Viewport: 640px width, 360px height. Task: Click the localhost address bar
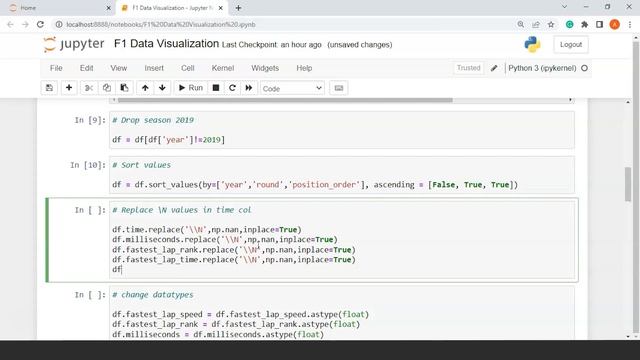coord(286,24)
